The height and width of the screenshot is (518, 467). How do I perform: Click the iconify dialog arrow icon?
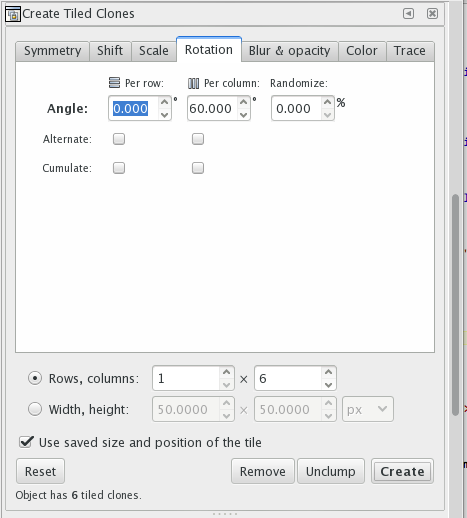[408, 14]
